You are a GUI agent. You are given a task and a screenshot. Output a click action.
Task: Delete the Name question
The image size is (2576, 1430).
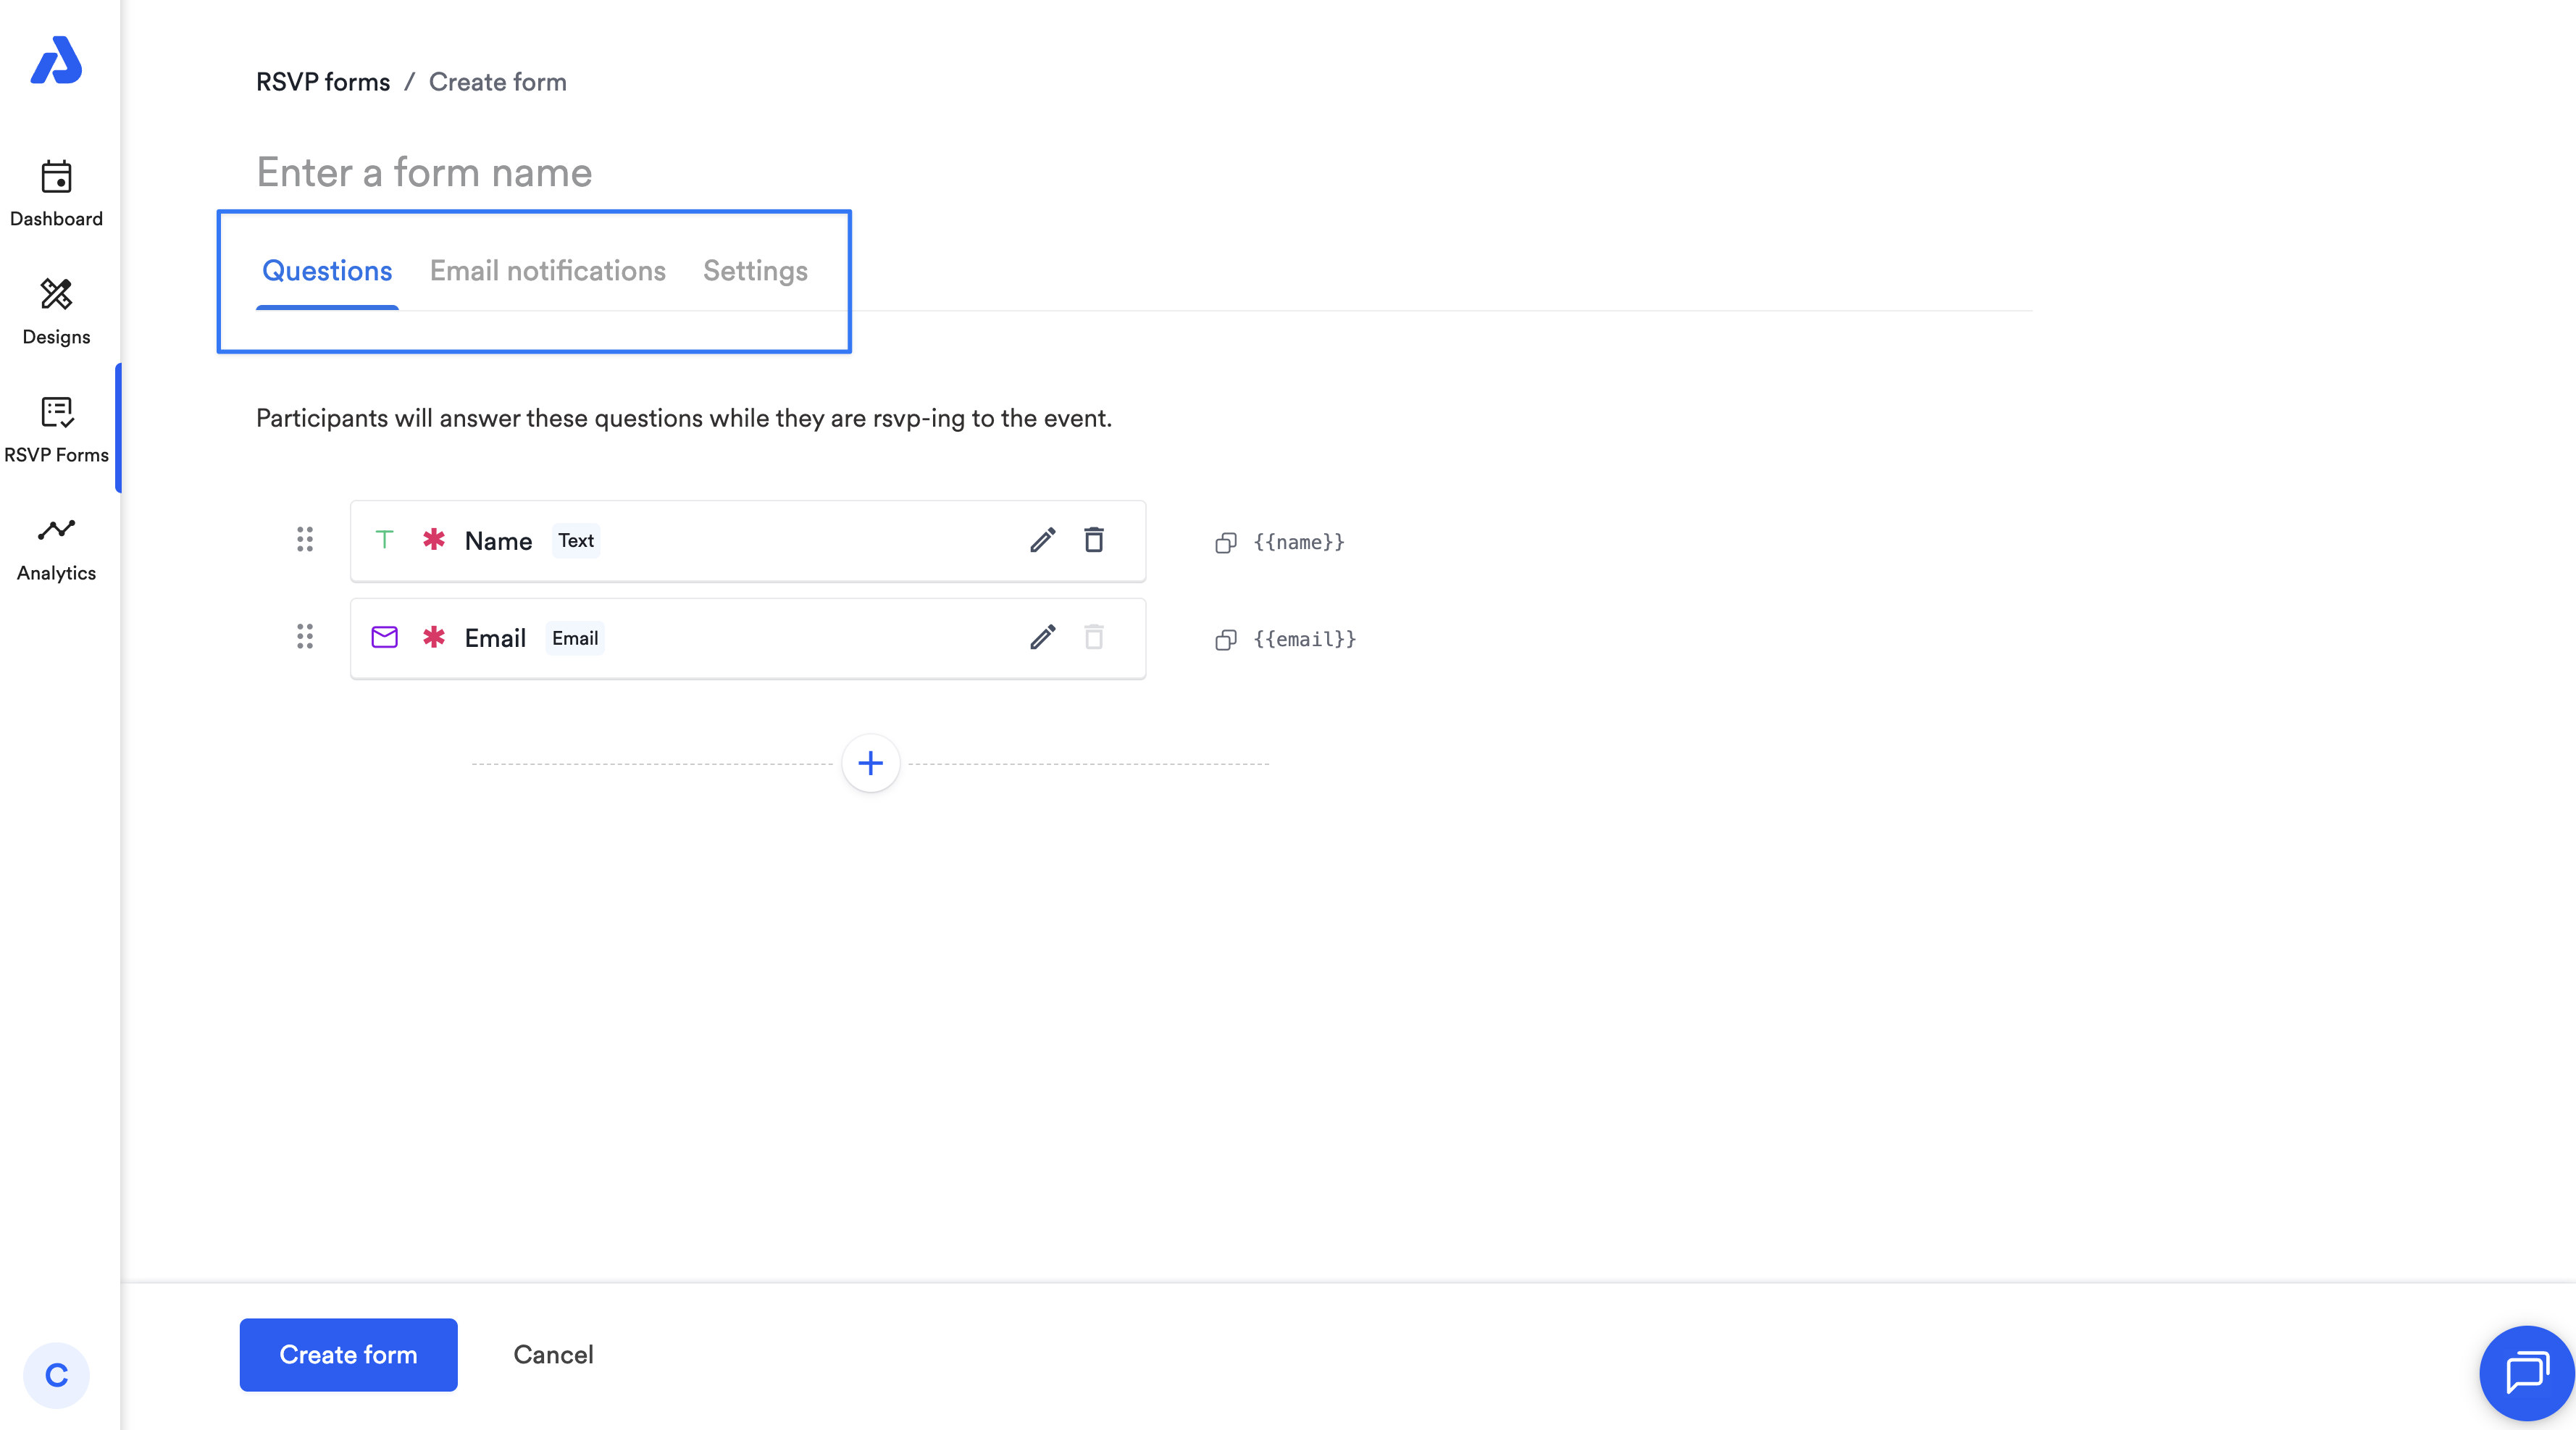pyautogui.click(x=1094, y=541)
